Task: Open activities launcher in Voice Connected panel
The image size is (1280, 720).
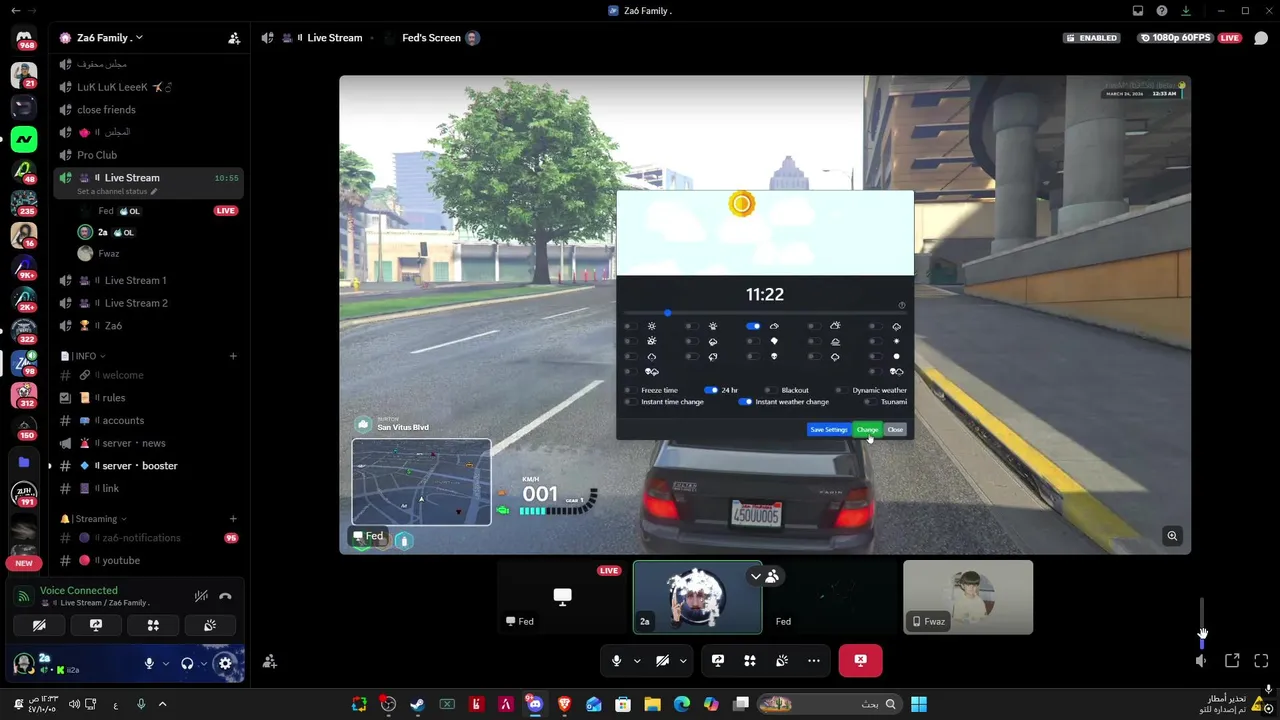Action: tap(153, 625)
